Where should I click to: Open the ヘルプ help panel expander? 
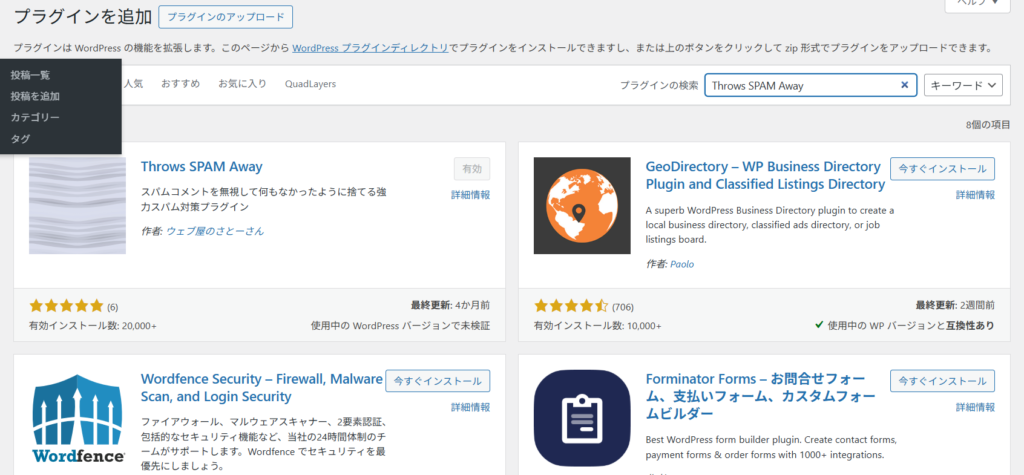(x=983, y=3)
